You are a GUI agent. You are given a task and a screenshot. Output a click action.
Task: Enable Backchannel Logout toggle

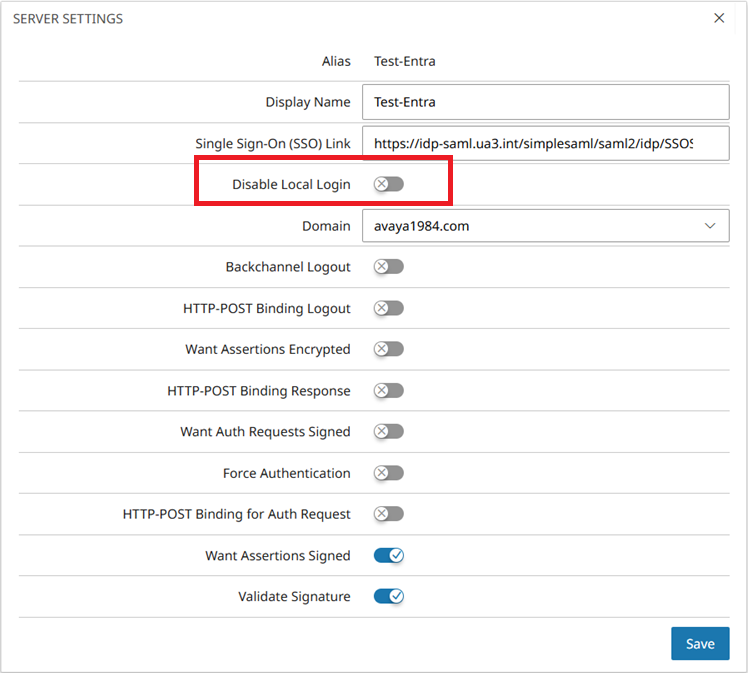388,267
